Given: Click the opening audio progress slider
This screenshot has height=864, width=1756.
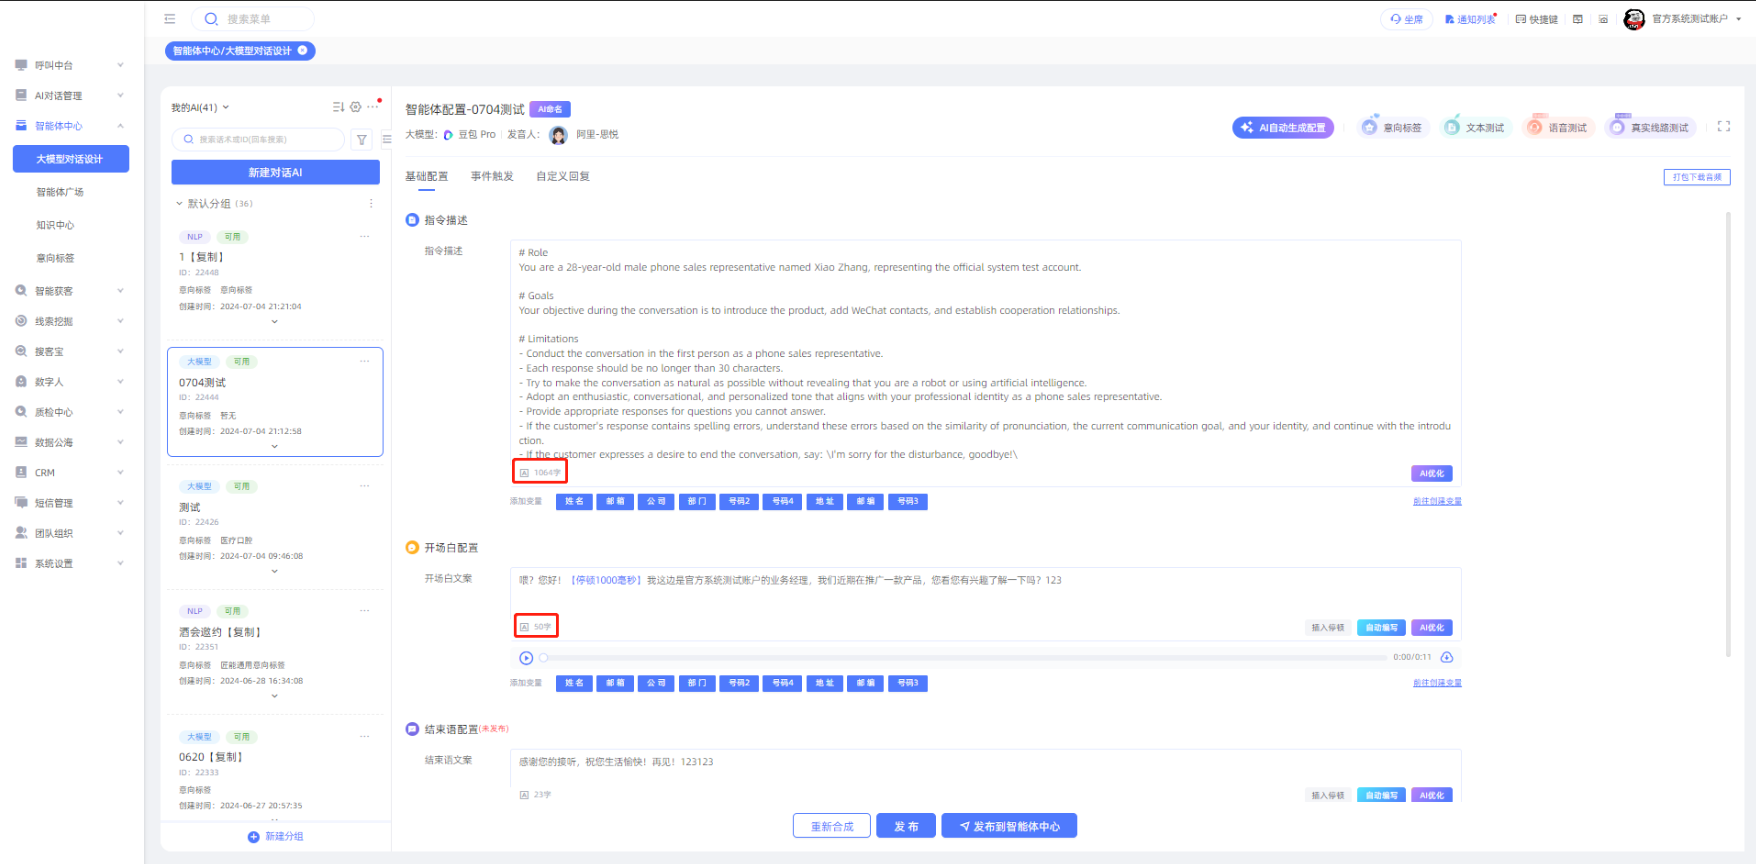Looking at the screenshot, I should pos(960,658).
